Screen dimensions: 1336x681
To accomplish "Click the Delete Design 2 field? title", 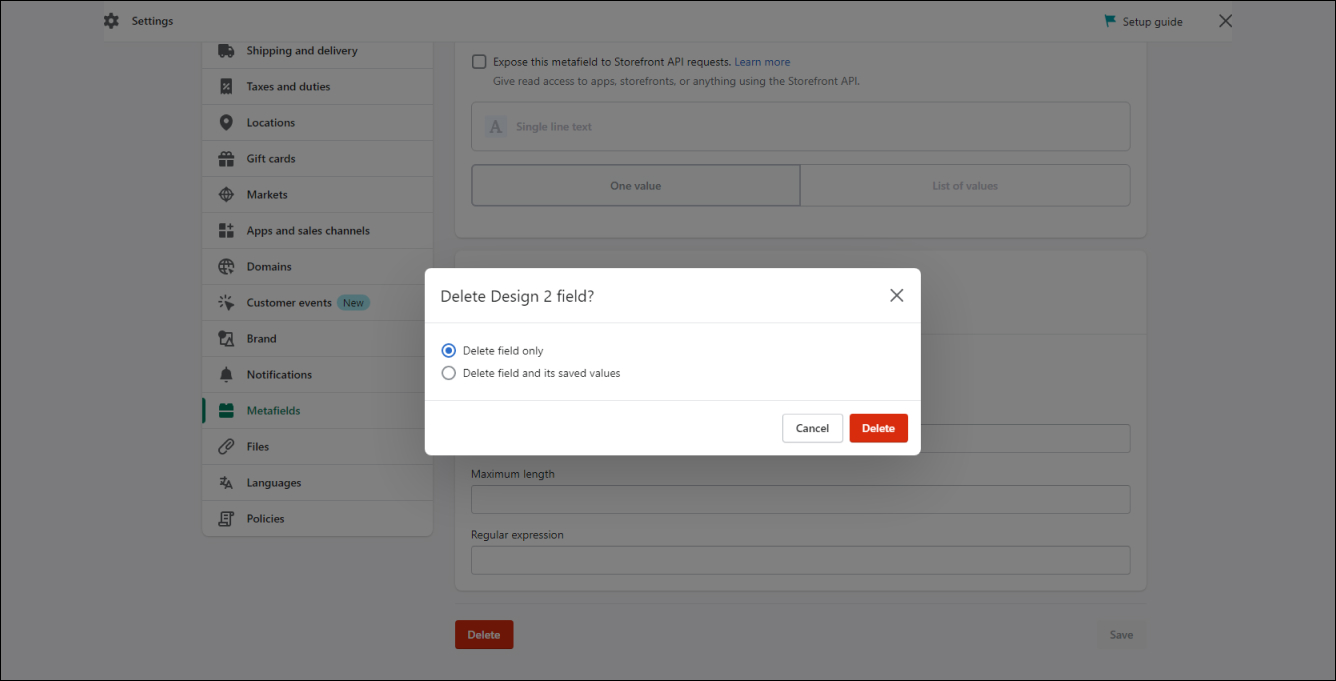I will click(x=517, y=296).
